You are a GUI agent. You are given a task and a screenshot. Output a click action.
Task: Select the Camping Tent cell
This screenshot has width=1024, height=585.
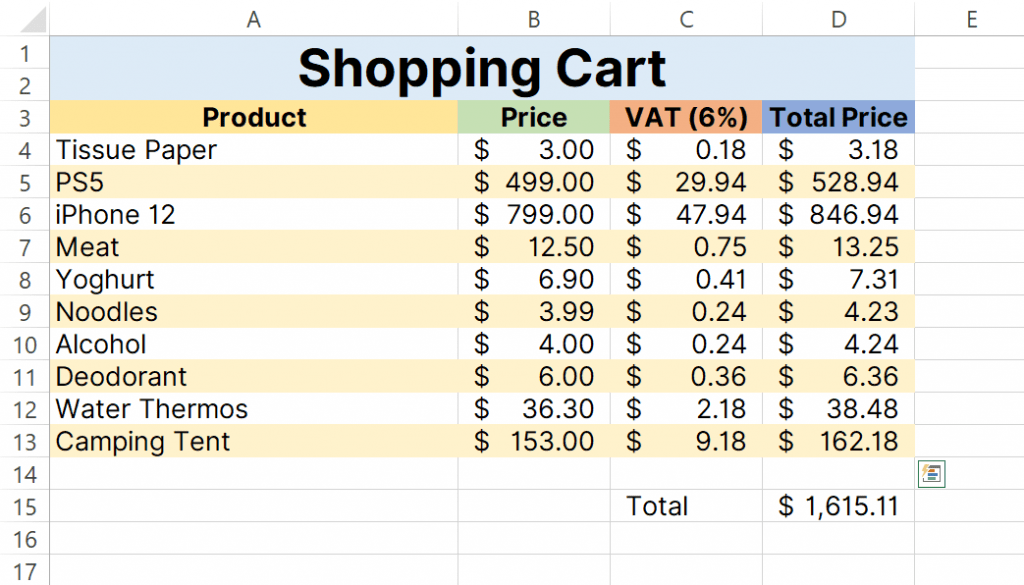pos(254,441)
